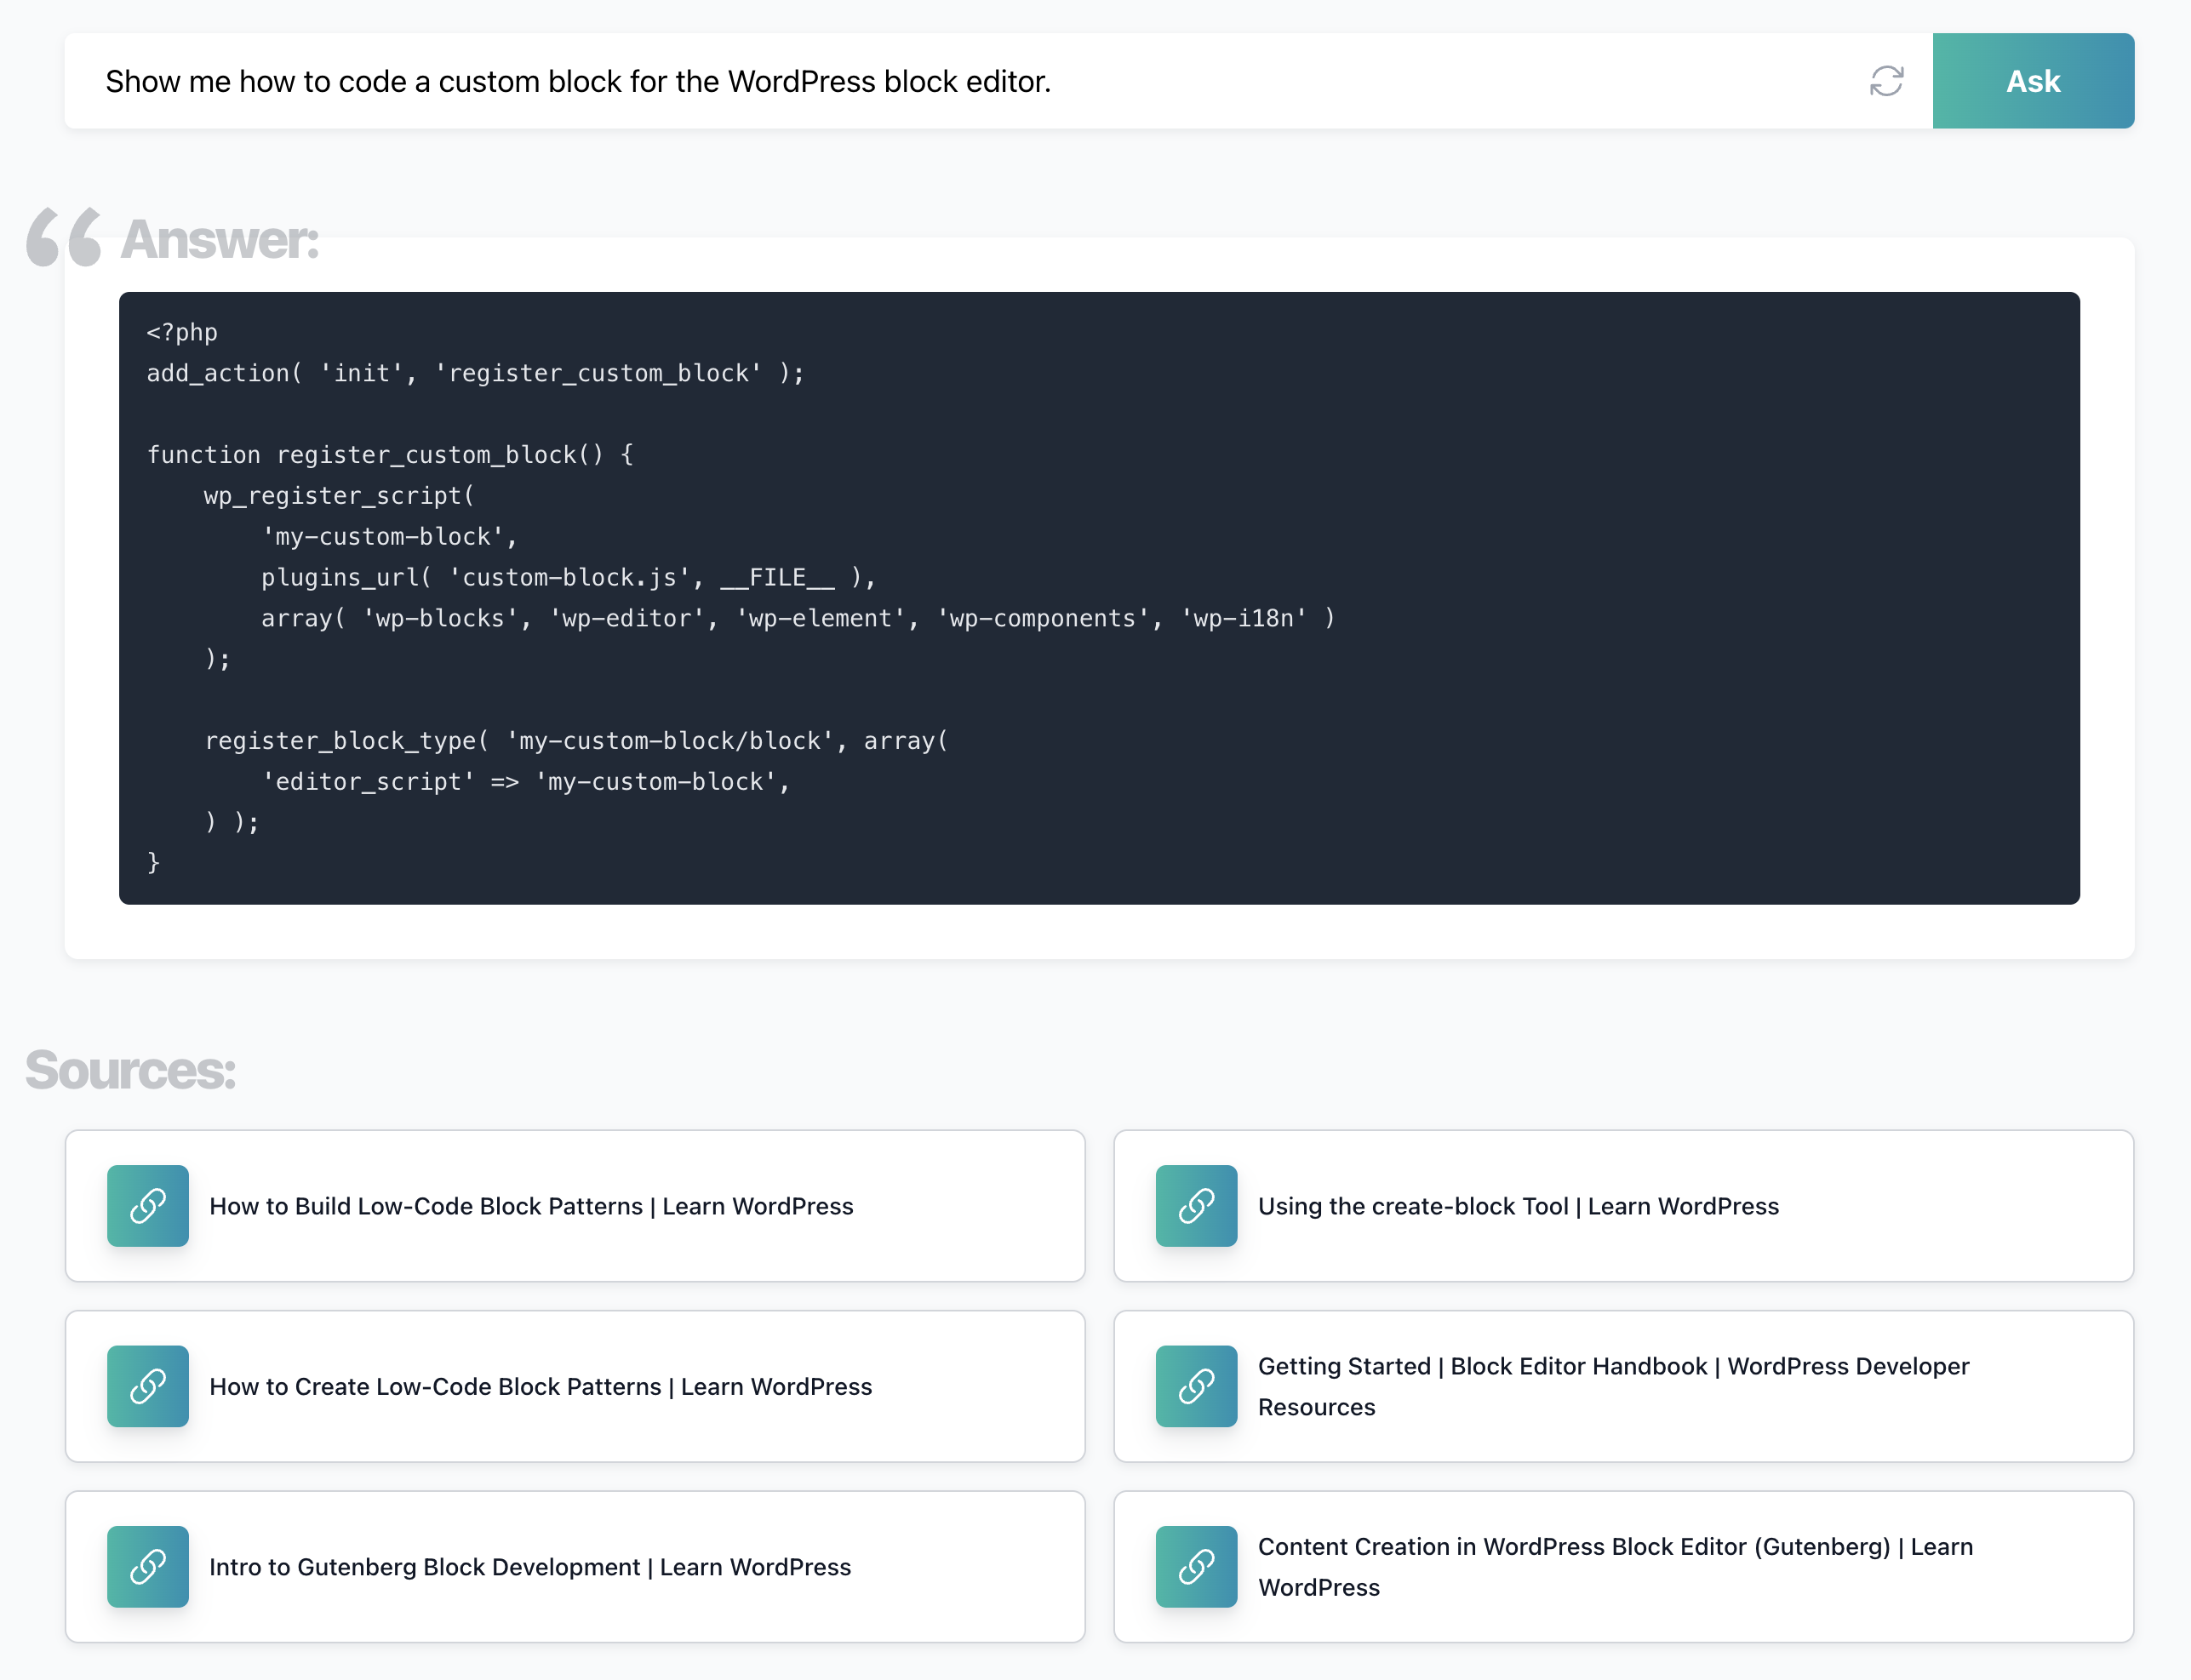Click the Ask button
Viewport: 2191px width, 1680px height.
pos(2032,81)
